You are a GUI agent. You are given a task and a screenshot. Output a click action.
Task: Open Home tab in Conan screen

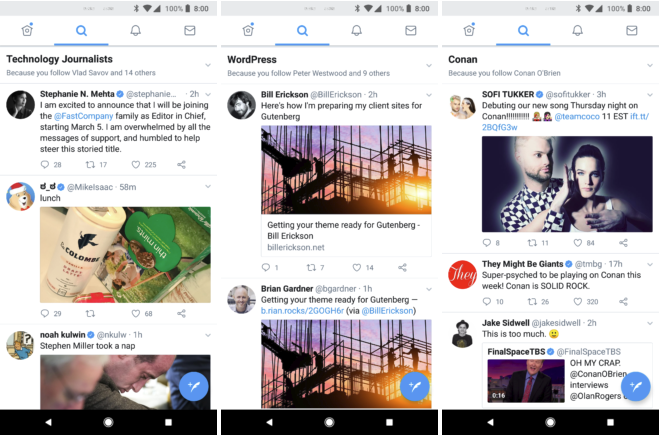pyautogui.click(x=469, y=30)
